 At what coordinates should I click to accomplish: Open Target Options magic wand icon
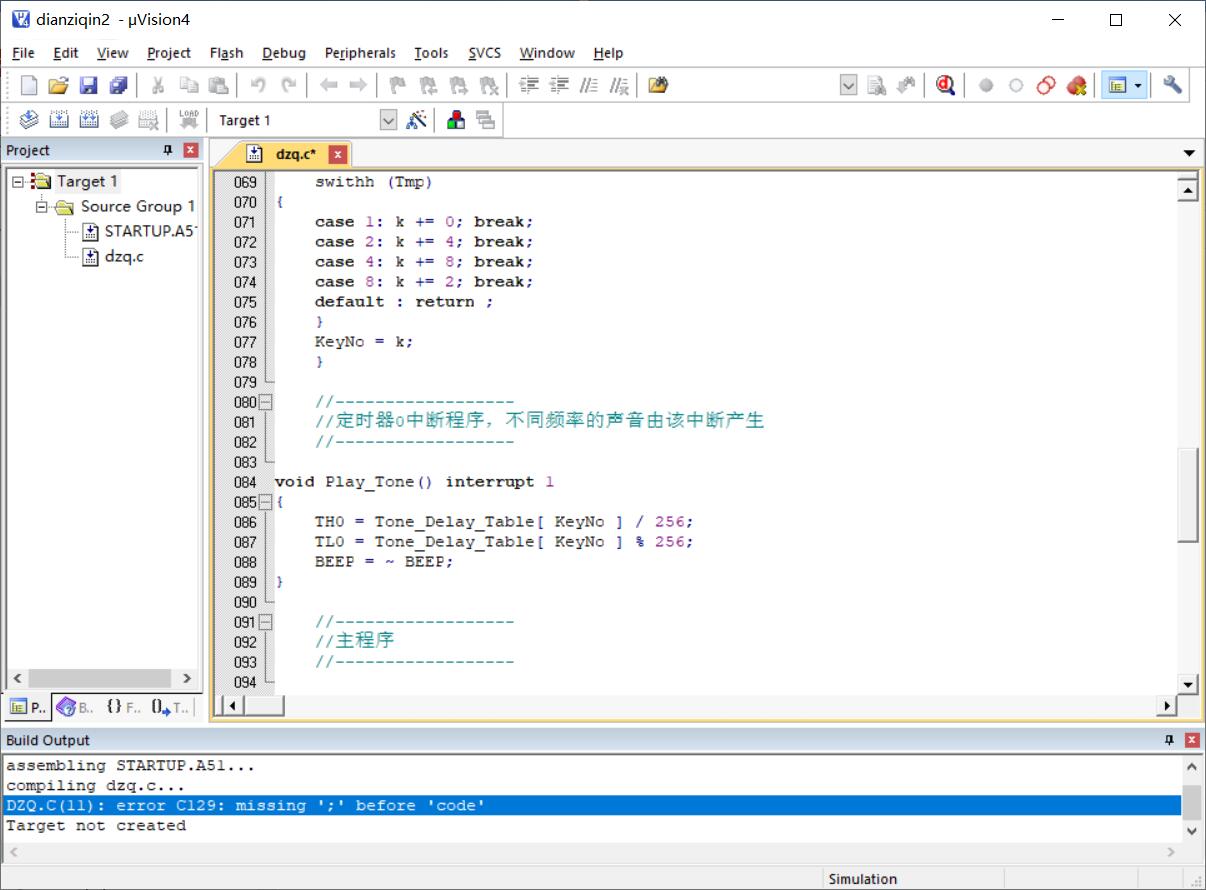pos(417,120)
